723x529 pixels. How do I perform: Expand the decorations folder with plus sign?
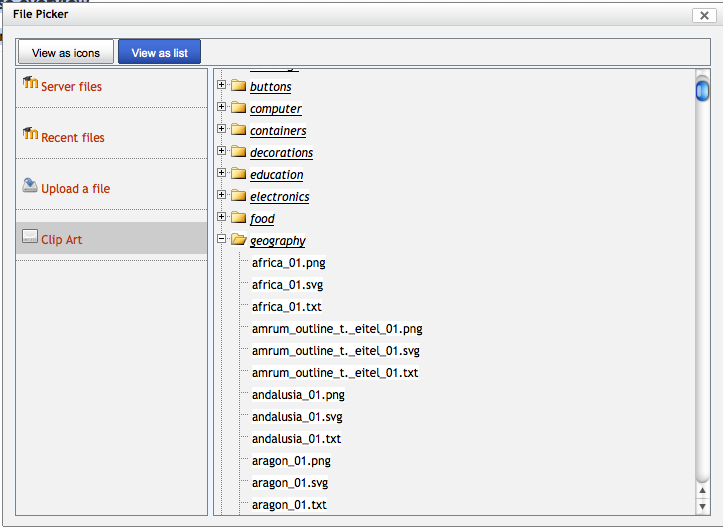[222, 152]
